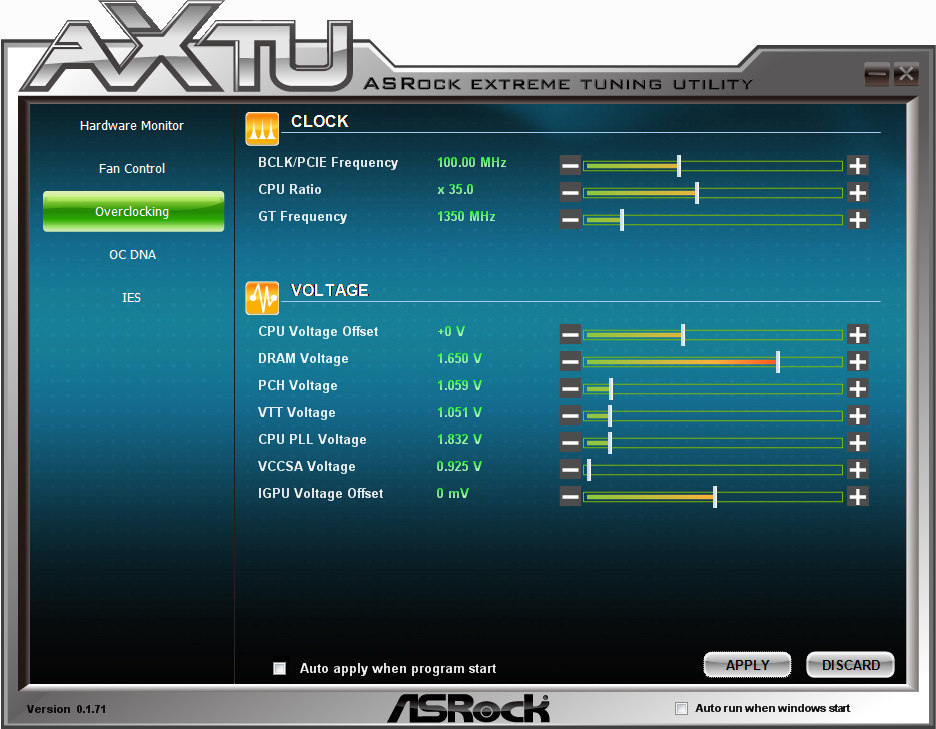Toggle Auto run when windows start
Screen dimensions: 936x729
point(681,708)
